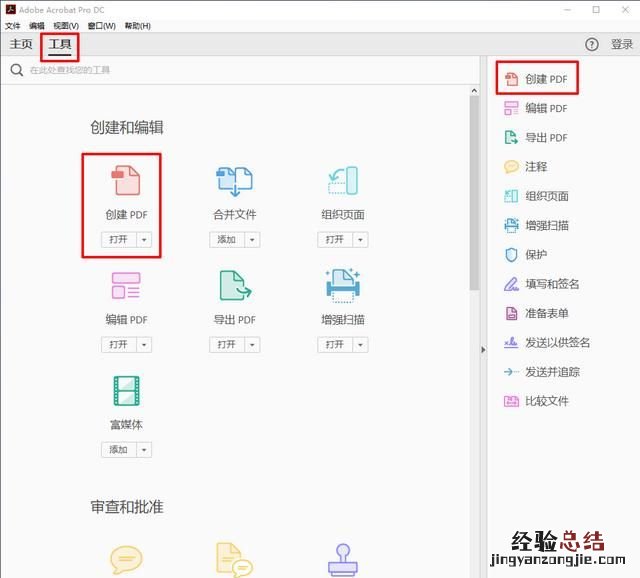Select 比较文件 in the right sidebar

pyautogui.click(x=536, y=401)
